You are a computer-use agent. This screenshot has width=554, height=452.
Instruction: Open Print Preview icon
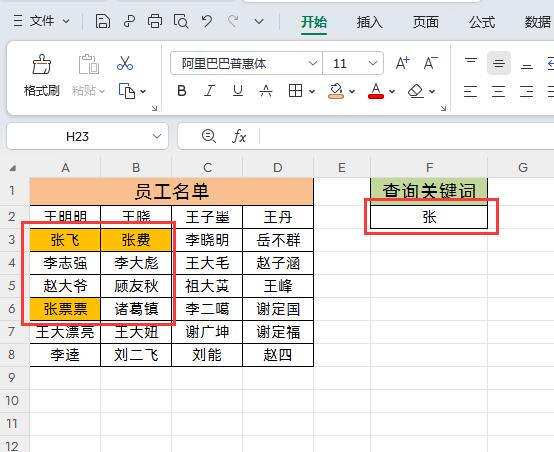pos(181,22)
